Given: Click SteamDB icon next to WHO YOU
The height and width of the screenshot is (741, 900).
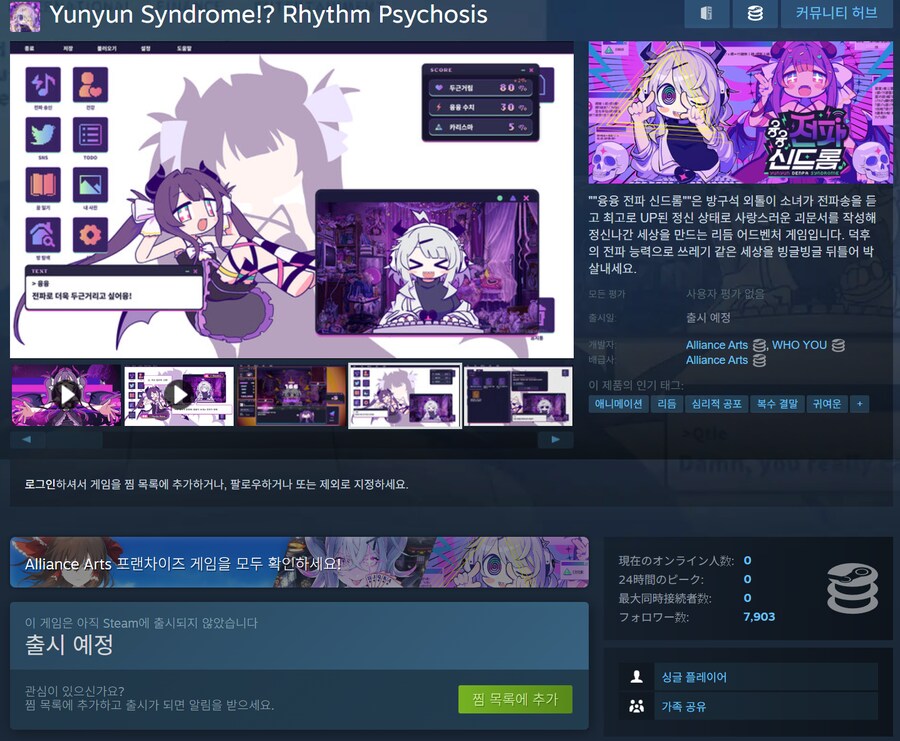Looking at the screenshot, I should click(838, 345).
